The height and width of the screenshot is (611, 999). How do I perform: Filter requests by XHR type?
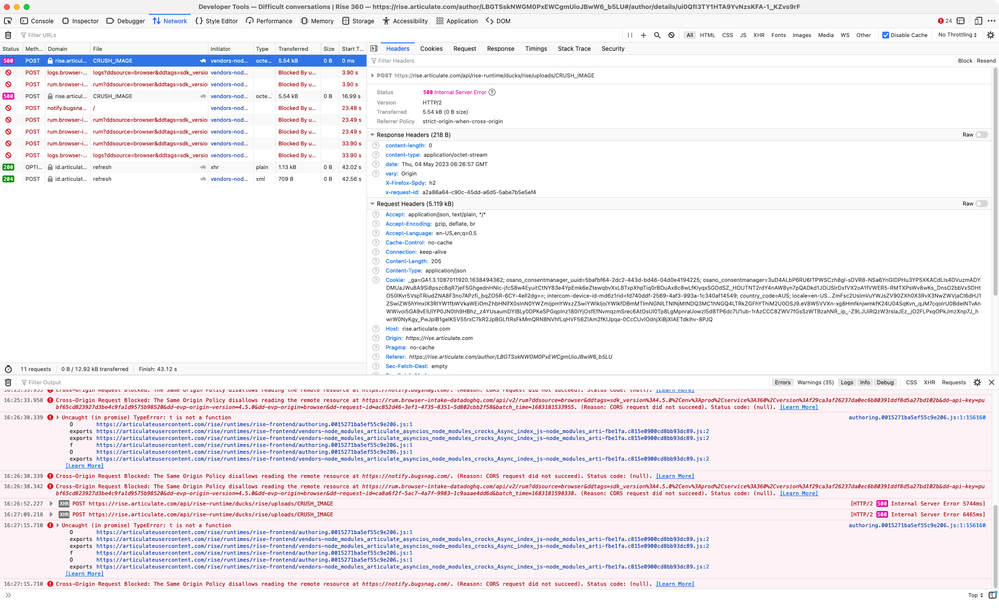coord(757,35)
